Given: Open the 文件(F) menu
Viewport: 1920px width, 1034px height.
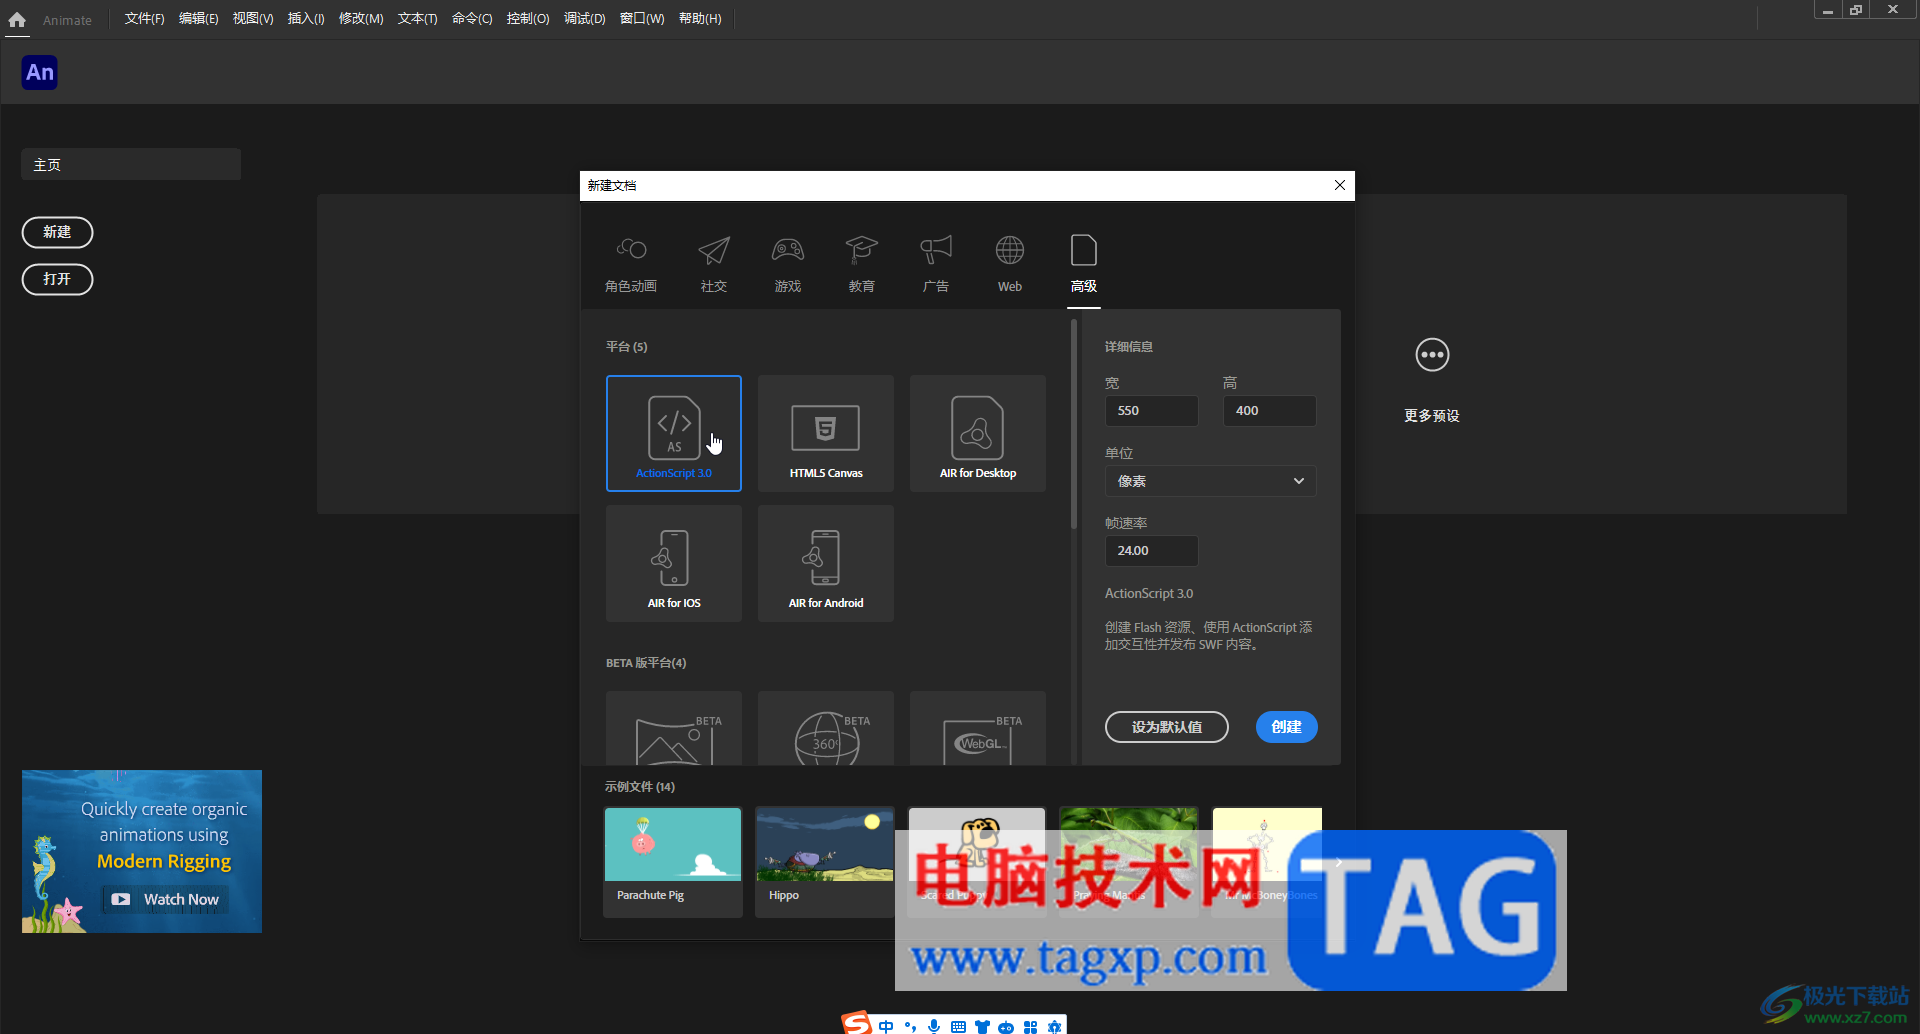Looking at the screenshot, I should pyautogui.click(x=145, y=19).
